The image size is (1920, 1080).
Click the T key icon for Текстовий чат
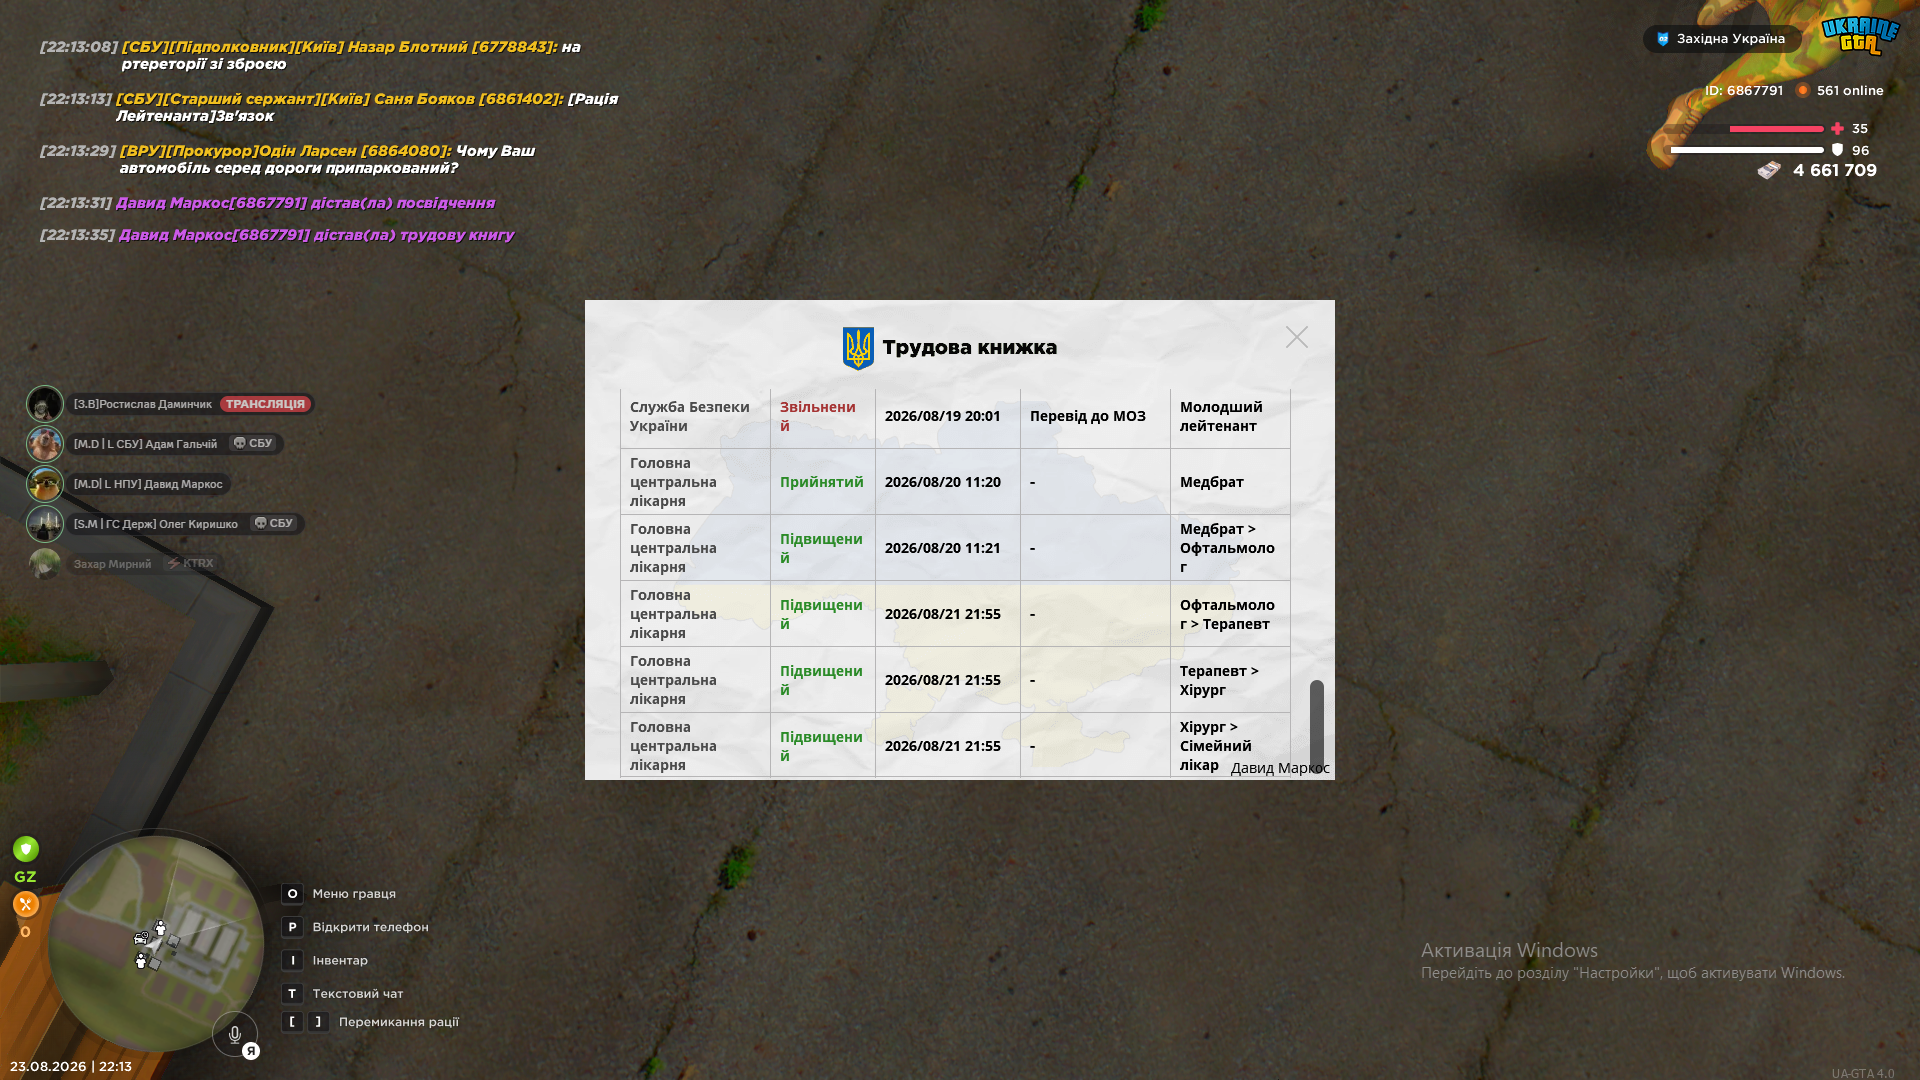point(292,994)
